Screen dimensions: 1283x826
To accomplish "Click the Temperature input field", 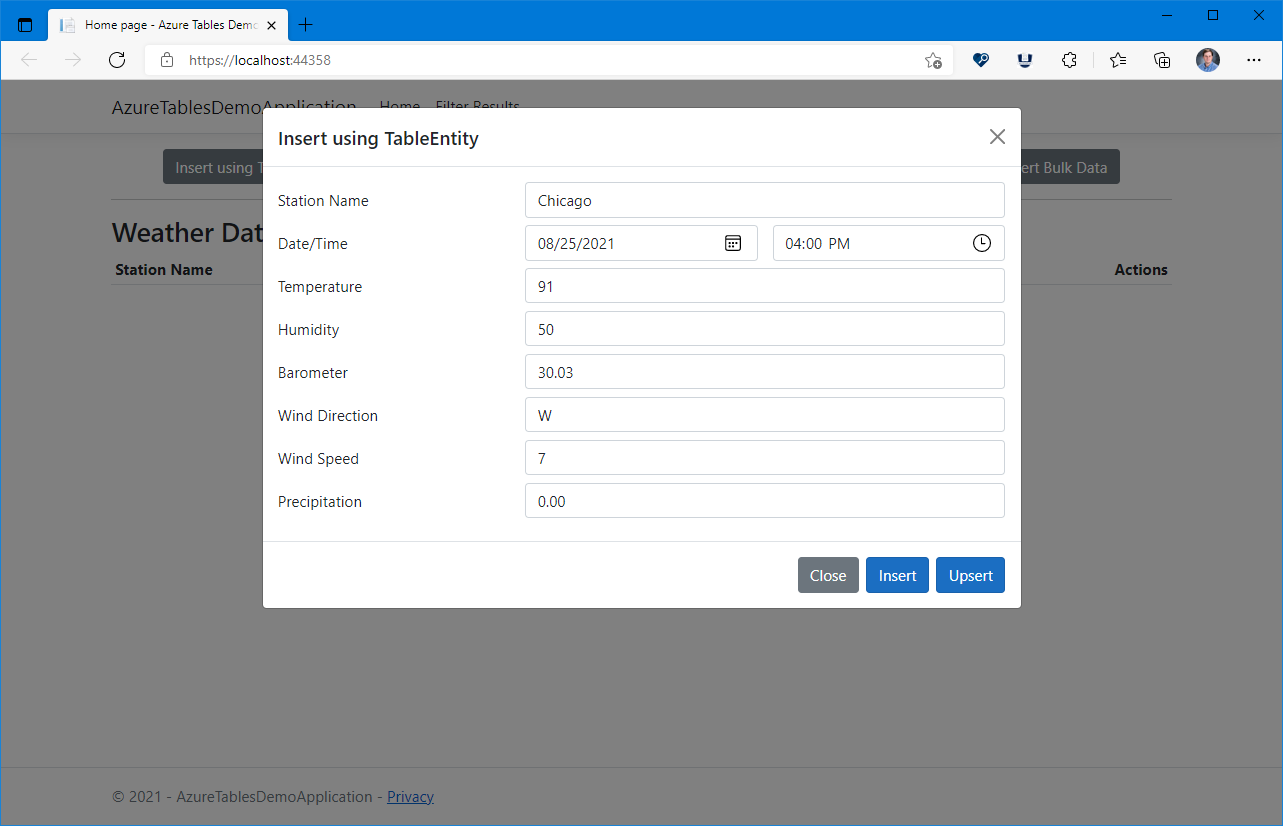I will coord(764,286).
